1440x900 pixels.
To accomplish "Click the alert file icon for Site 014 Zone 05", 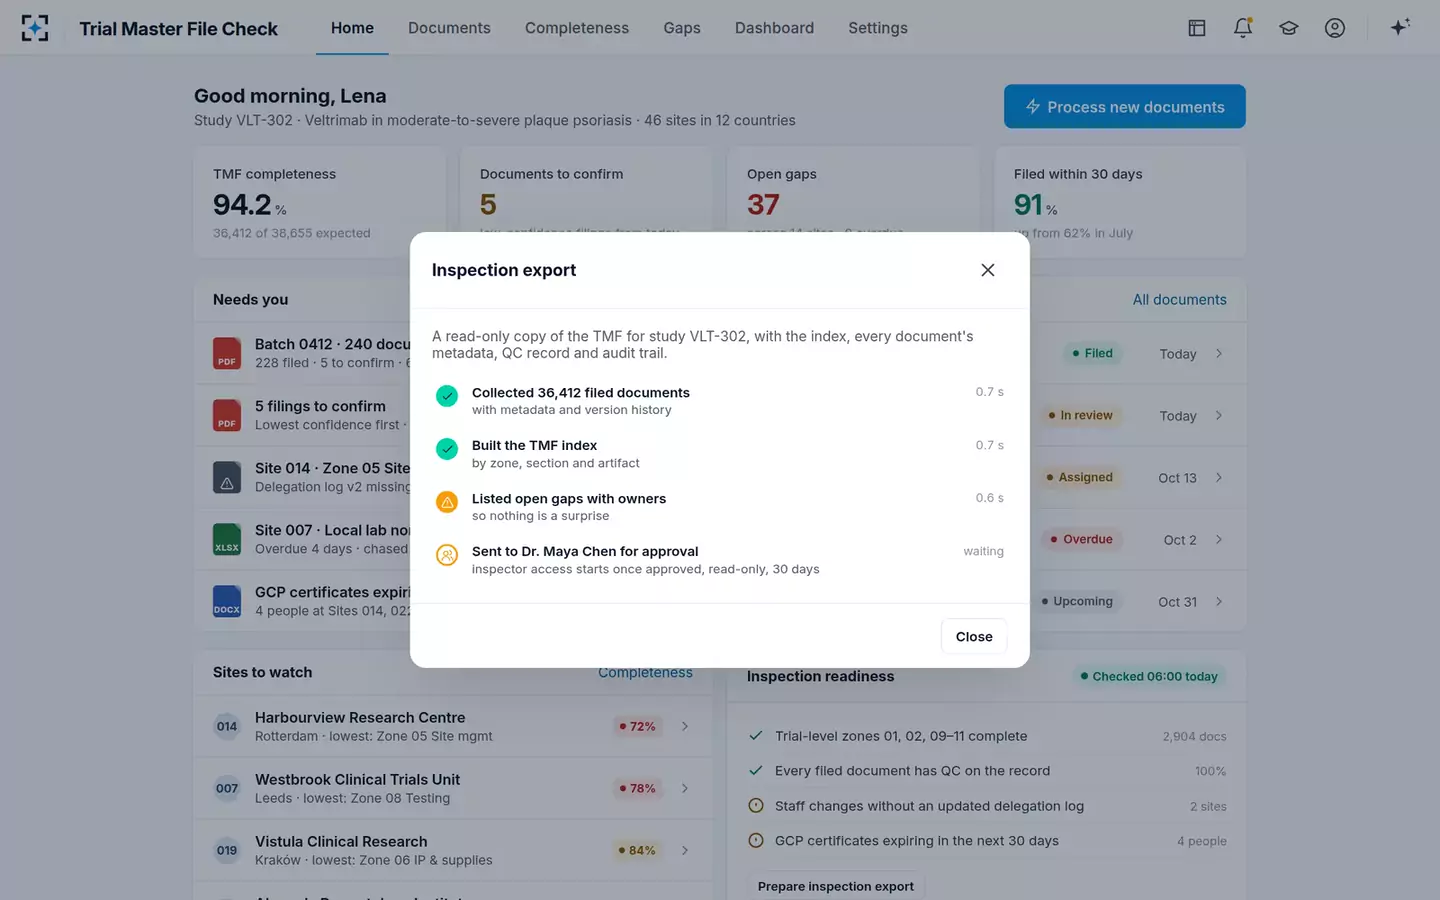I will tap(227, 477).
